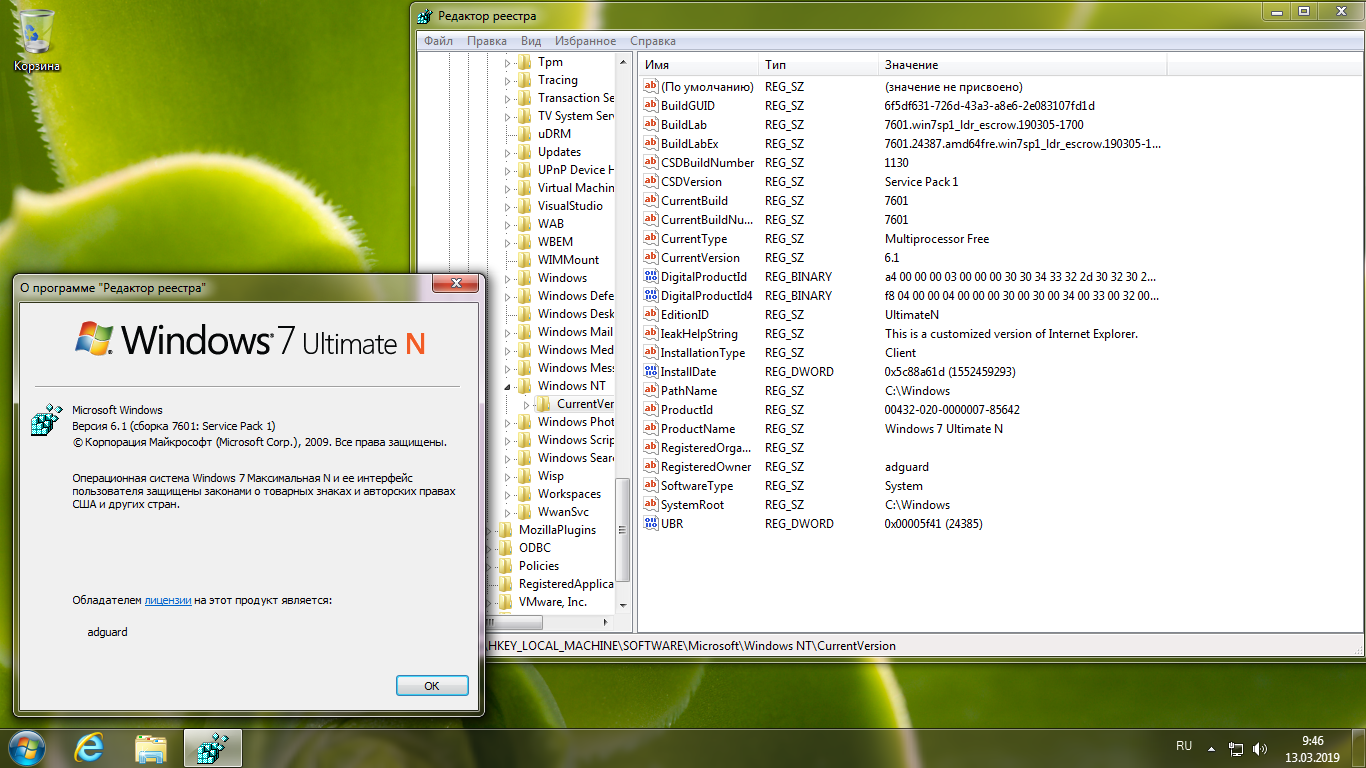Image resolution: width=1366 pixels, height=768 pixels.
Task: Sort values by the Имя column header
Action: click(x=698, y=65)
